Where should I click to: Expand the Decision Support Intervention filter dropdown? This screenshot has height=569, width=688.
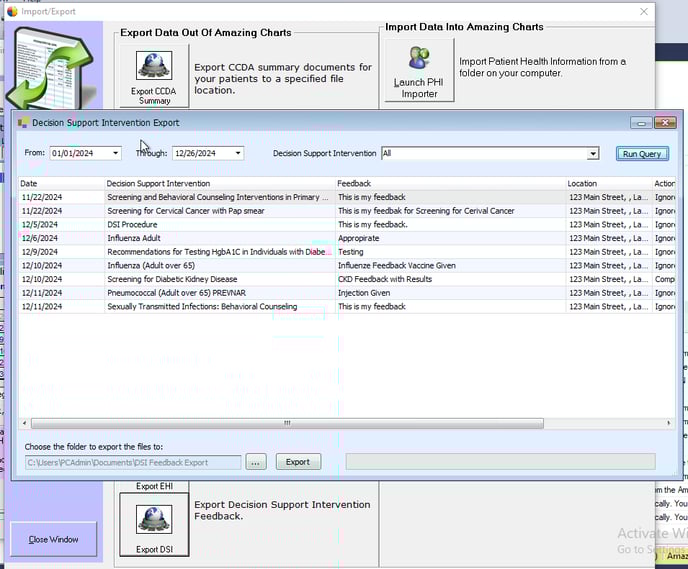pyautogui.click(x=593, y=154)
